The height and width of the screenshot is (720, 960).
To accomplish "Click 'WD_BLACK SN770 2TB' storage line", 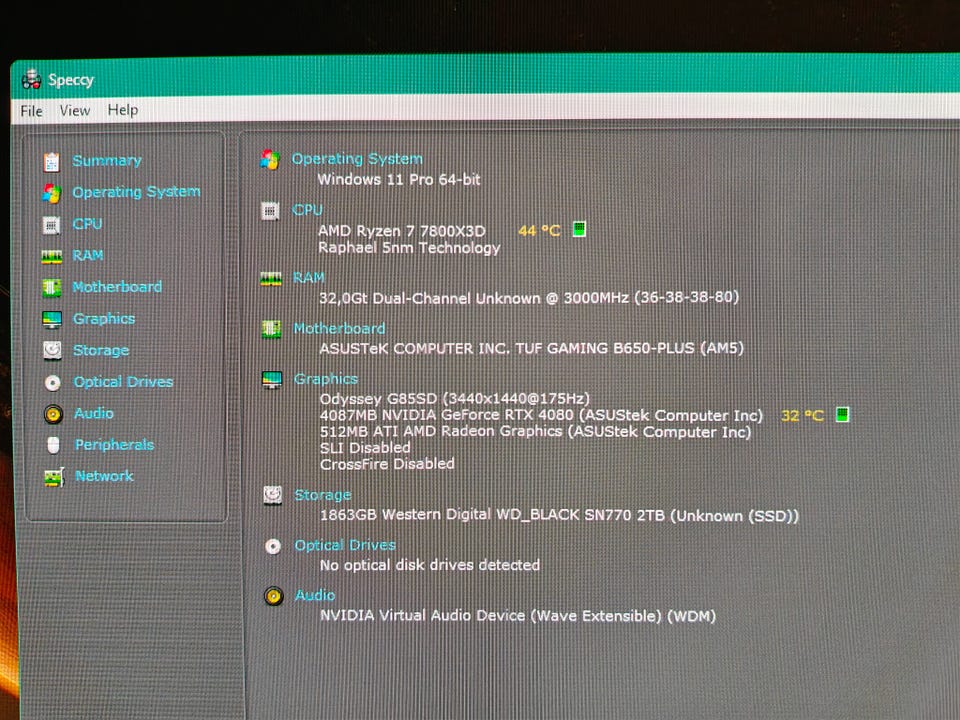I will coord(559,515).
